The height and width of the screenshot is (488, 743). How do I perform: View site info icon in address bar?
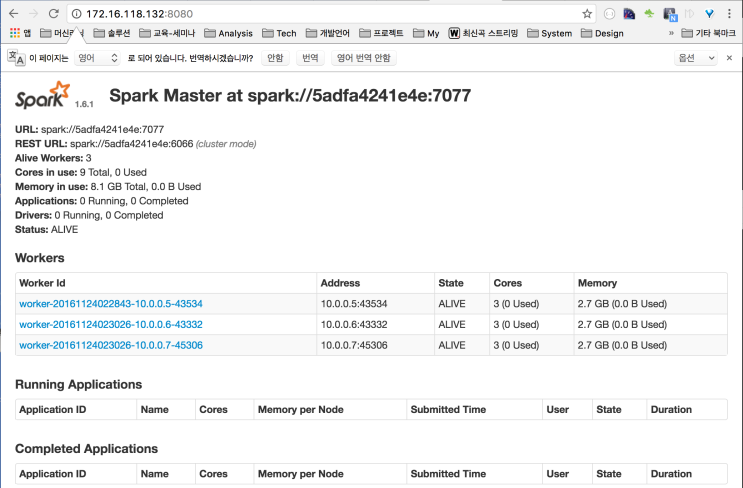pos(76,14)
